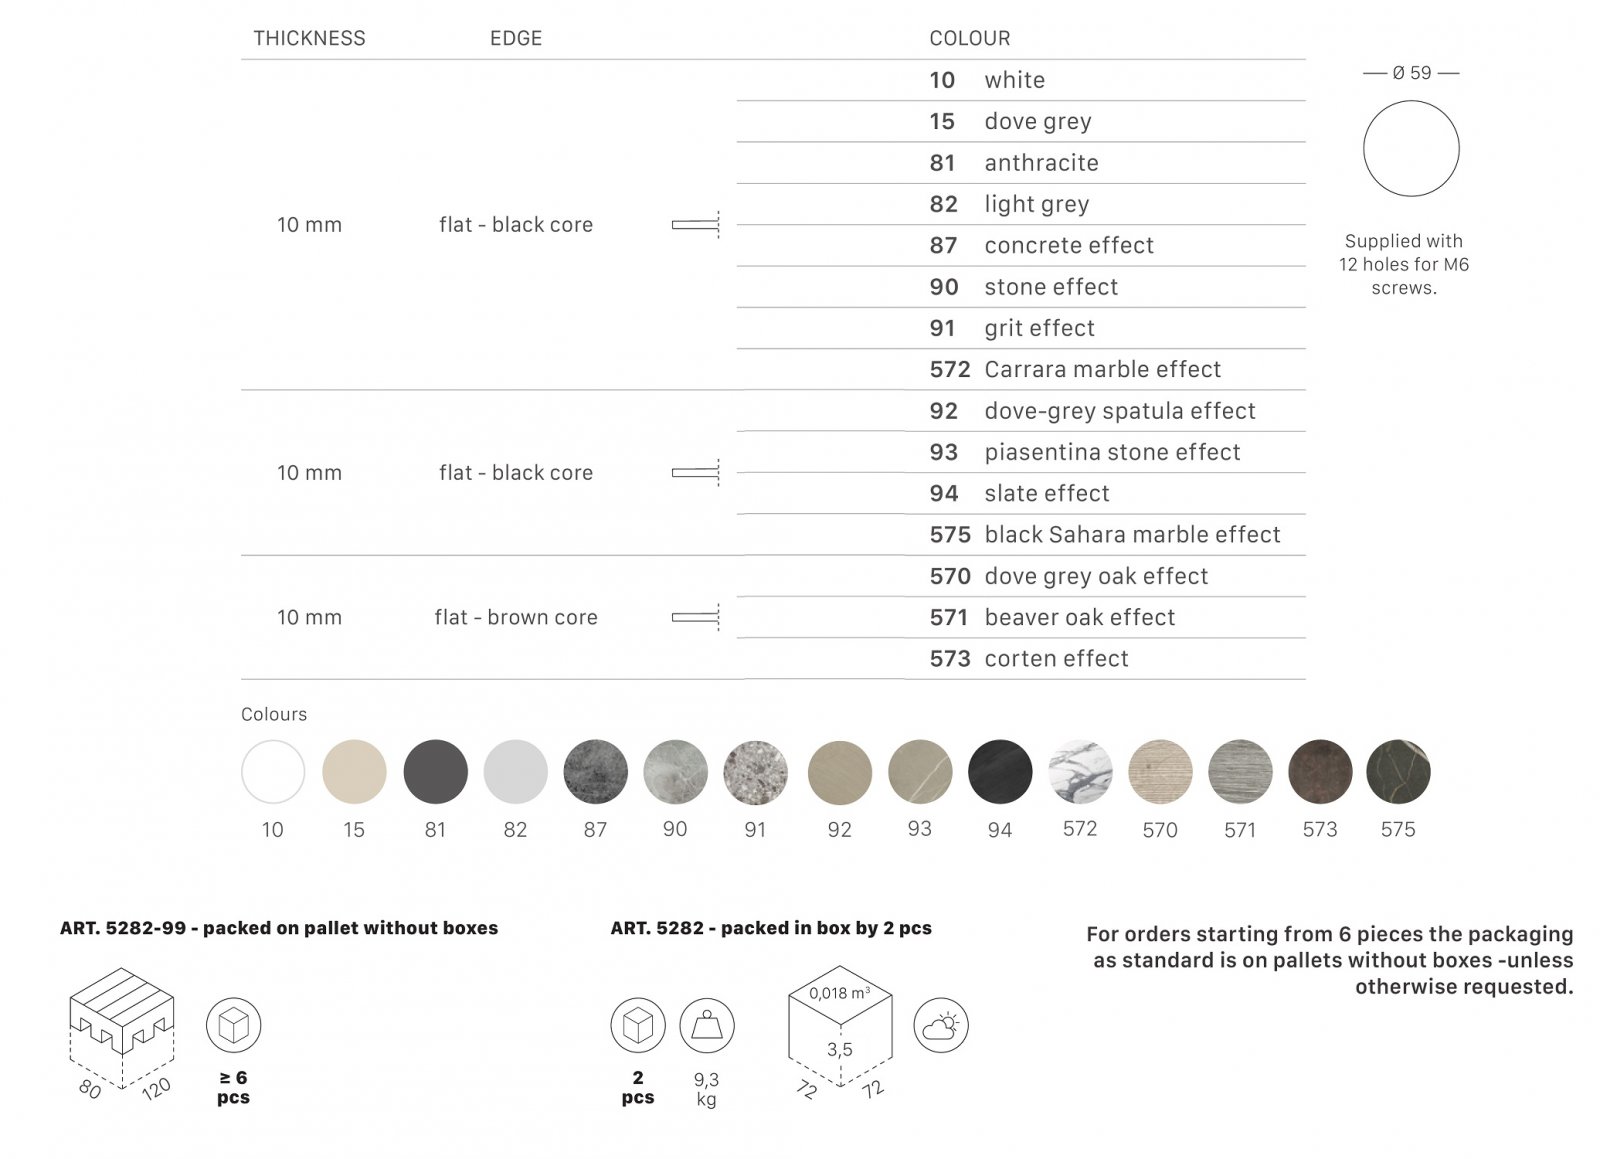
Task: Pick the grit effect swatch 91
Action: [x=755, y=772]
